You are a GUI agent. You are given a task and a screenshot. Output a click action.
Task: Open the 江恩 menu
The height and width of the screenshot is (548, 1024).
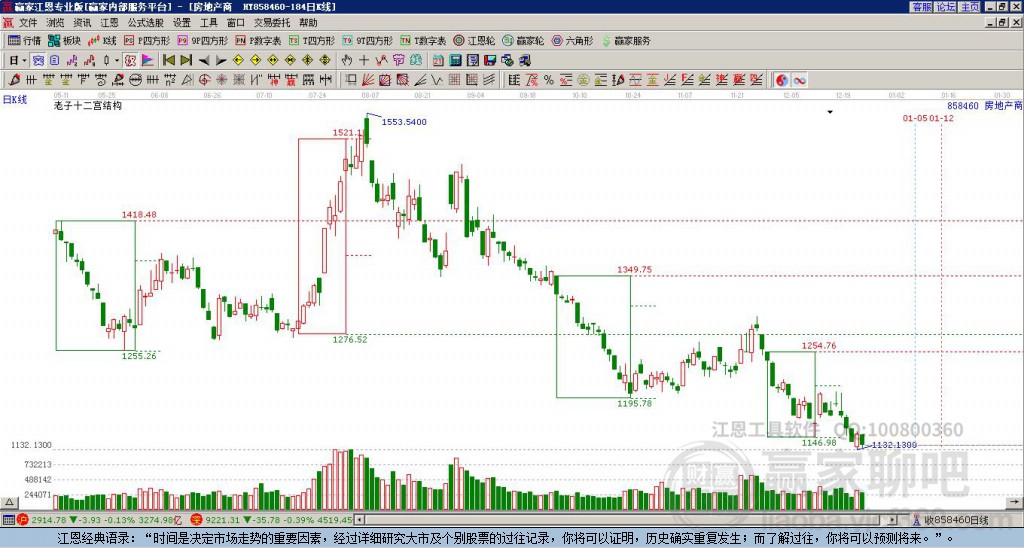[x=109, y=23]
